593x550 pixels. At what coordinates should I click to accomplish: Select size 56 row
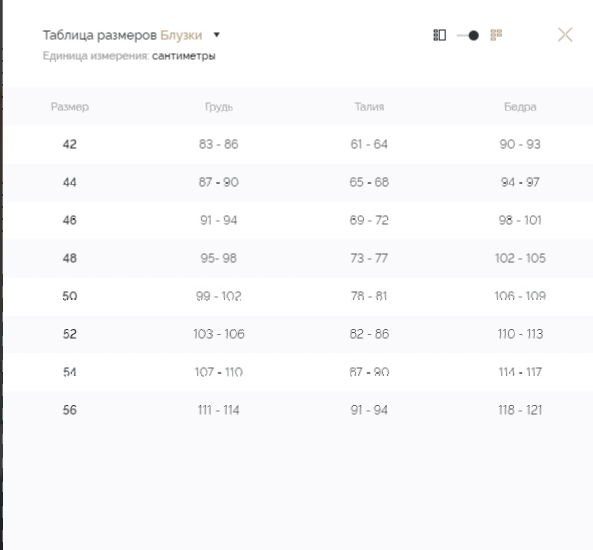(x=298, y=410)
